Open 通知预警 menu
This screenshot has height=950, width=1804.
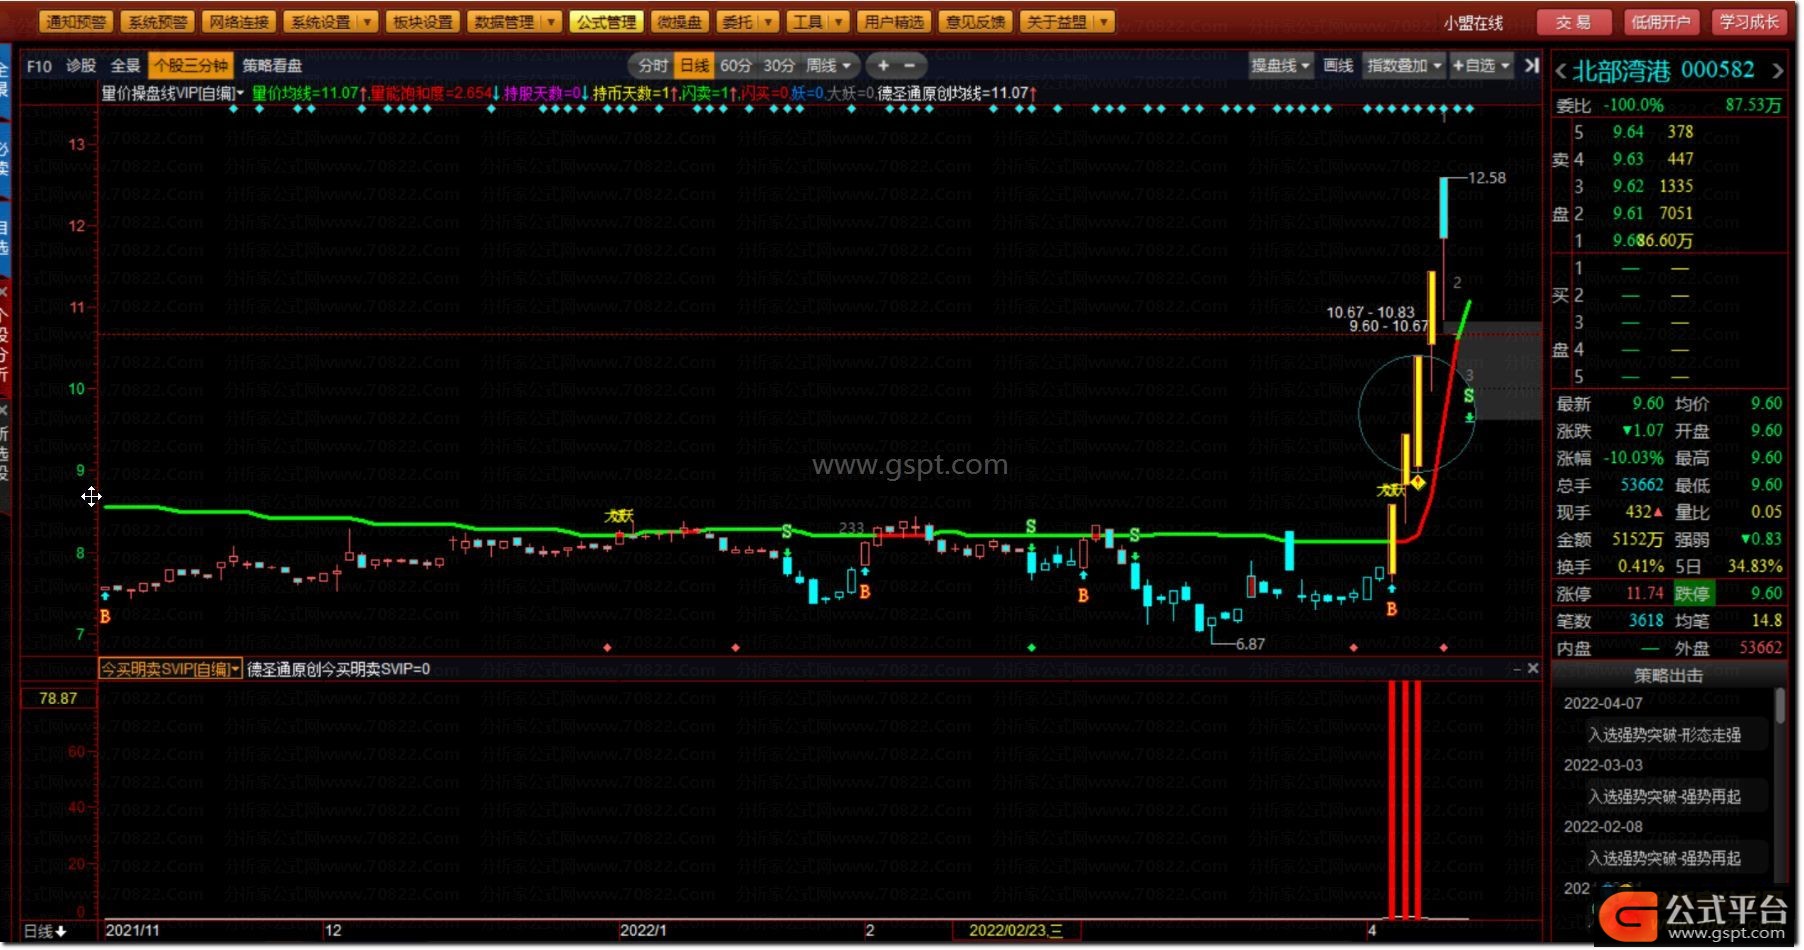tap(76, 22)
